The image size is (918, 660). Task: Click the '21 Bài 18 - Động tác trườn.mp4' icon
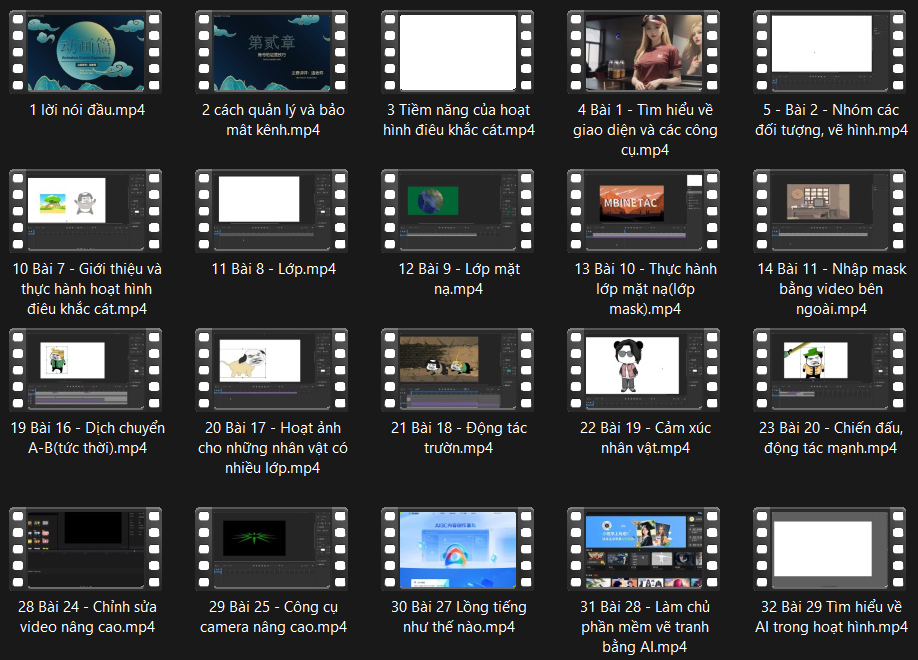click(458, 370)
